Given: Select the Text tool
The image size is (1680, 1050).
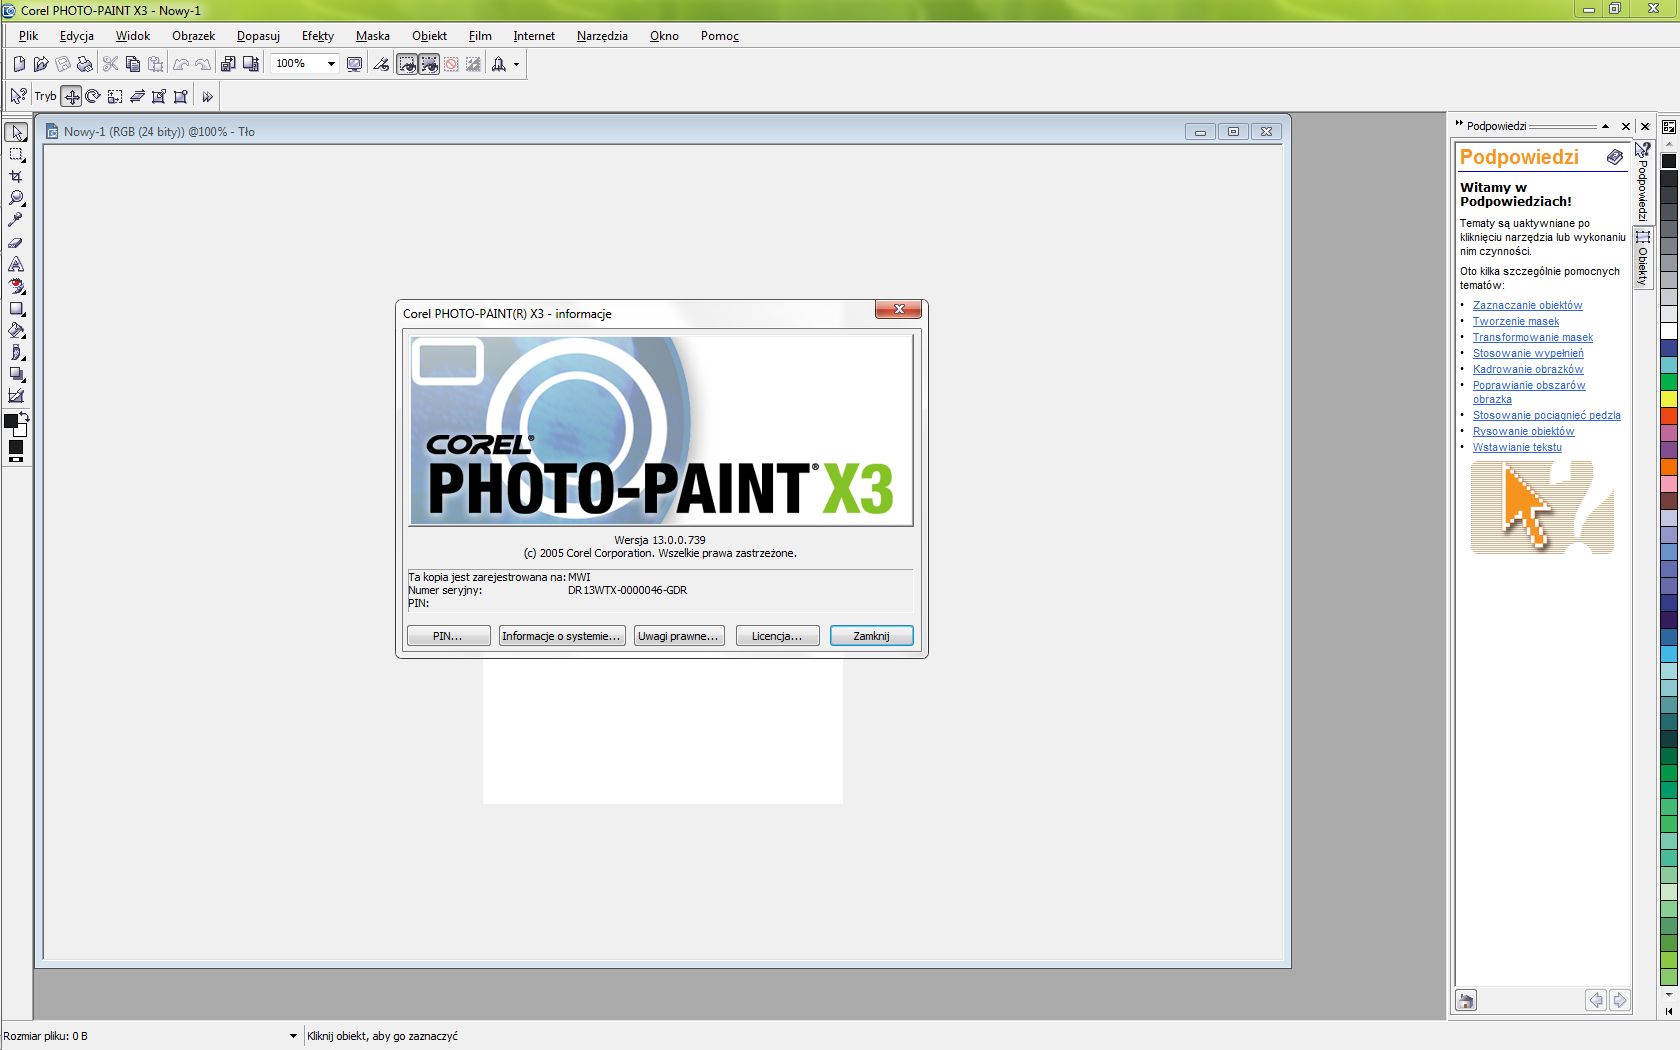Looking at the screenshot, I should tap(16, 264).
